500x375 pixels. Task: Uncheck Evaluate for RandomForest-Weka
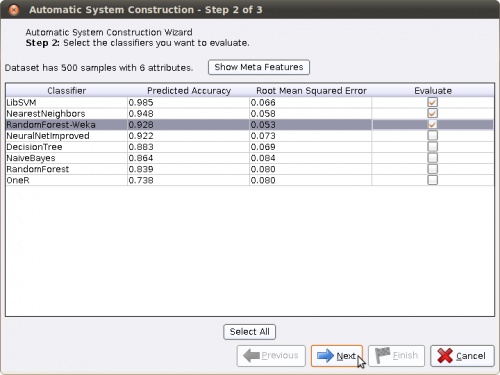tap(432, 125)
